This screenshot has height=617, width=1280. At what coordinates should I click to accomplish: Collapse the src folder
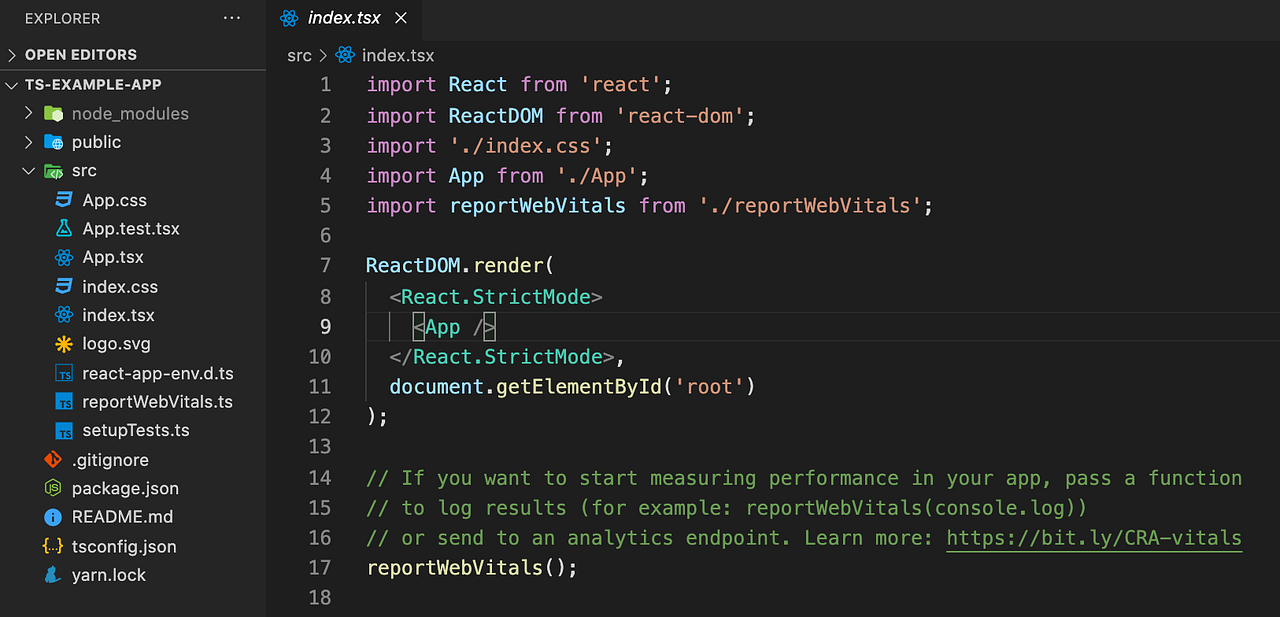coord(28,171)
